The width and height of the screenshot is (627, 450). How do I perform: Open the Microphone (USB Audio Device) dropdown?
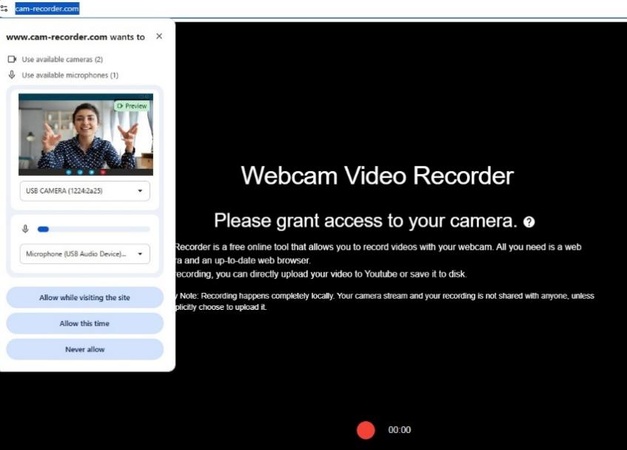click(85, 254)
